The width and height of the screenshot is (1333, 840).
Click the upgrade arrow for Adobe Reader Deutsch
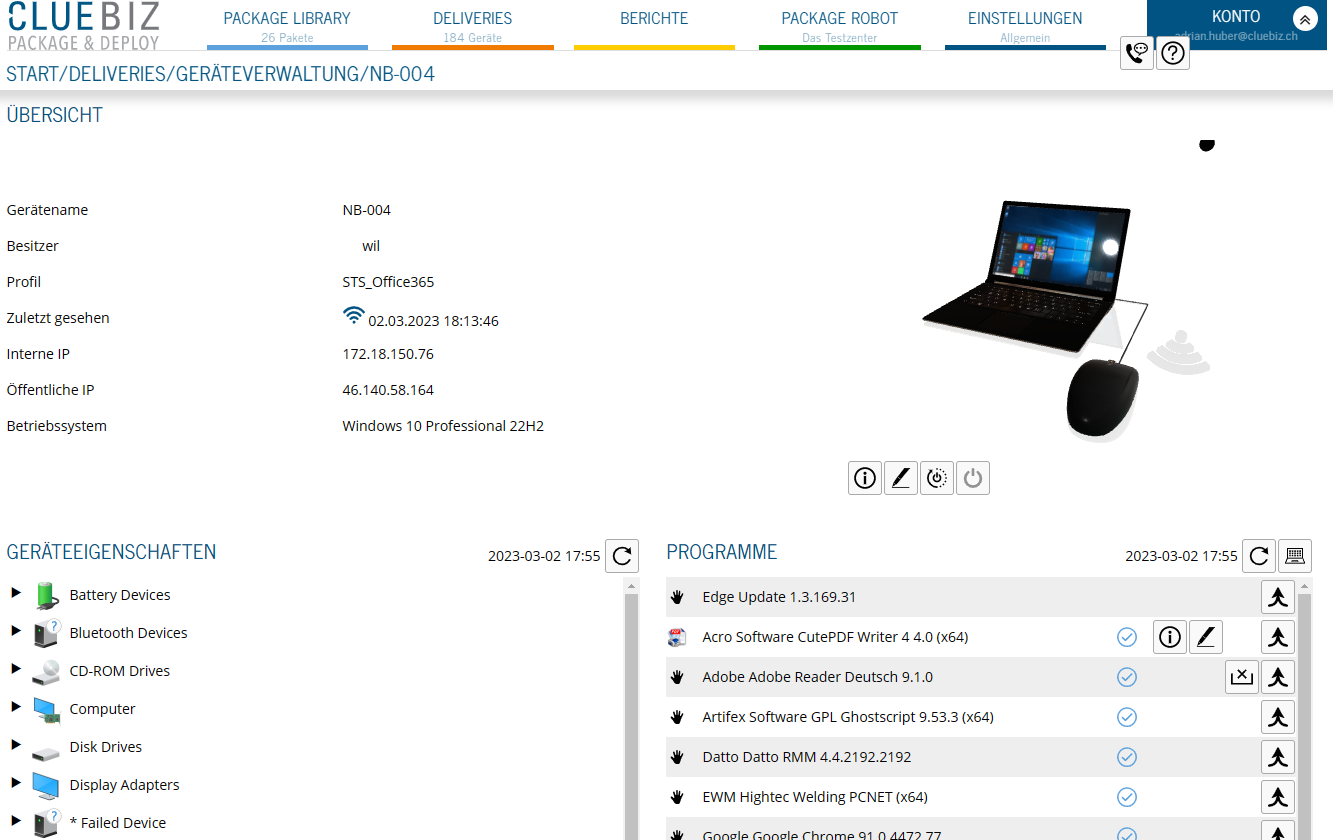1278,677
